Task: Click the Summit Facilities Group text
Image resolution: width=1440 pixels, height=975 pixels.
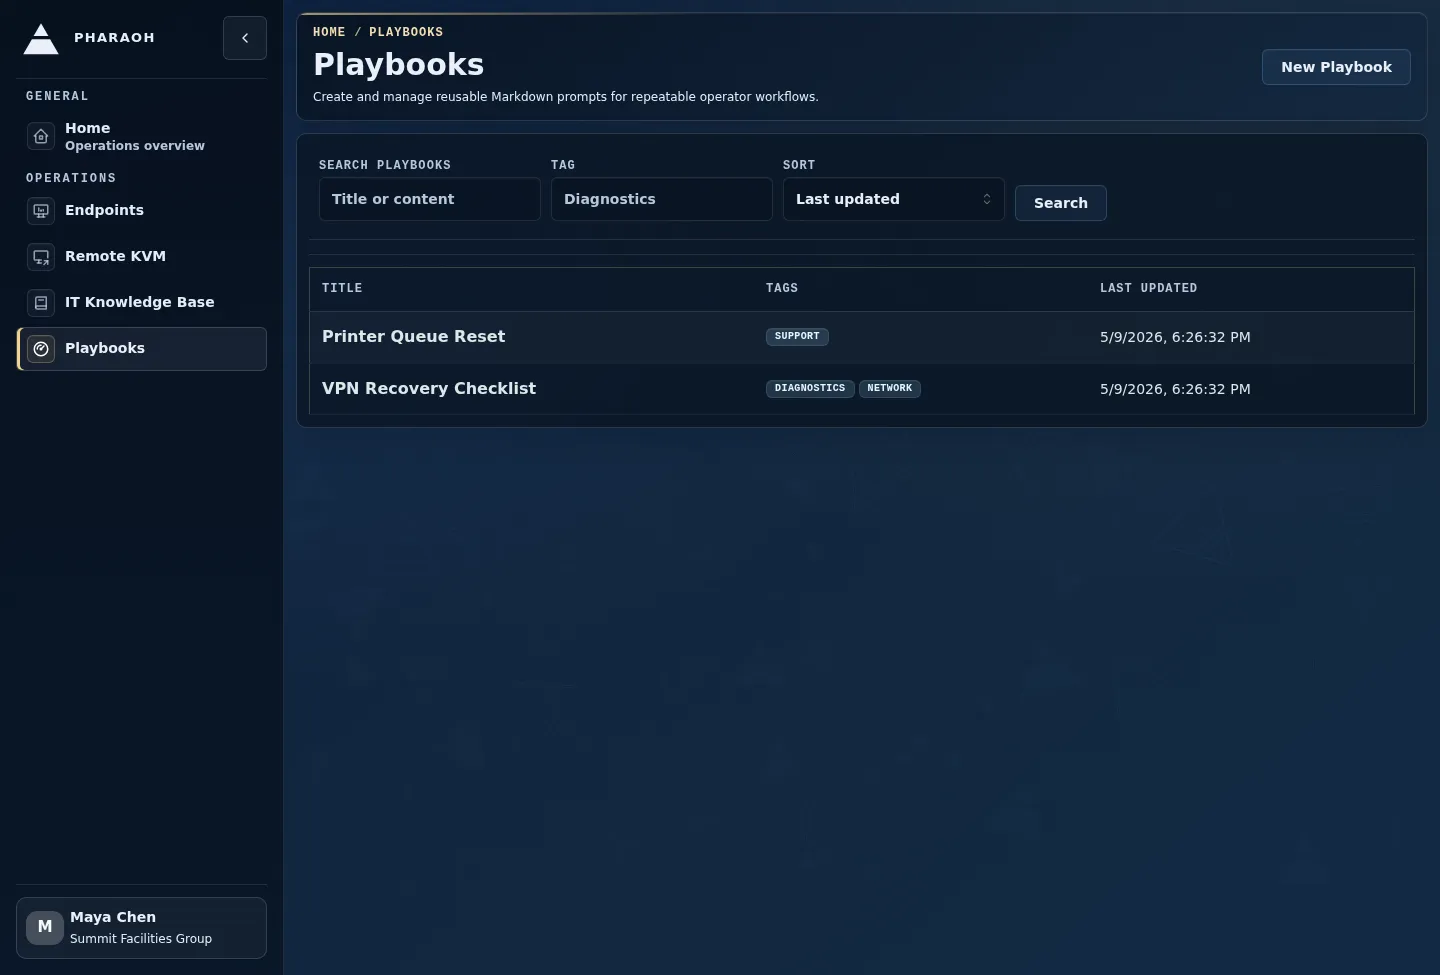Action: tap(141, 939)
